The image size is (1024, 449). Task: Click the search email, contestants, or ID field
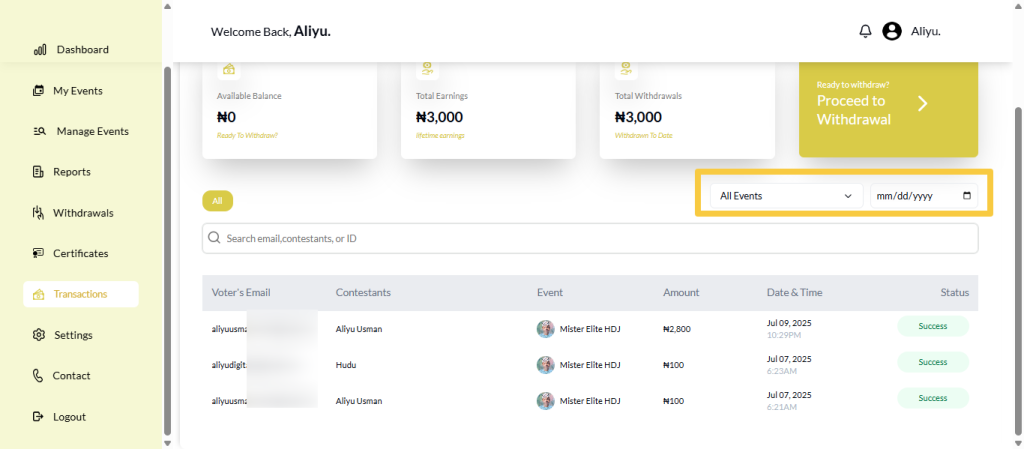tap(590, 239)
